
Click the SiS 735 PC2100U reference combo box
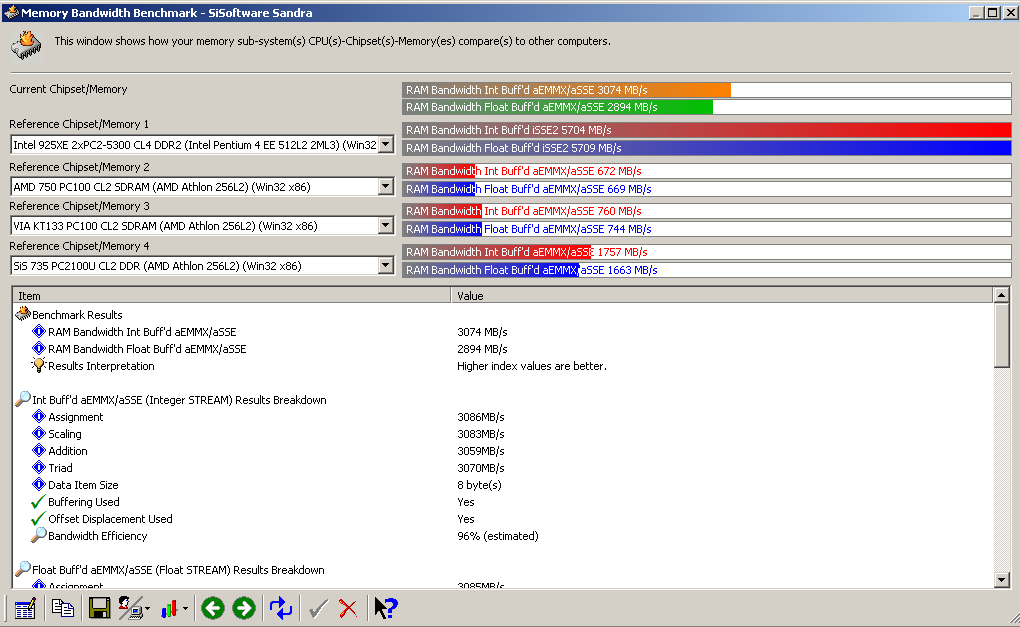(x=202, y=265)
